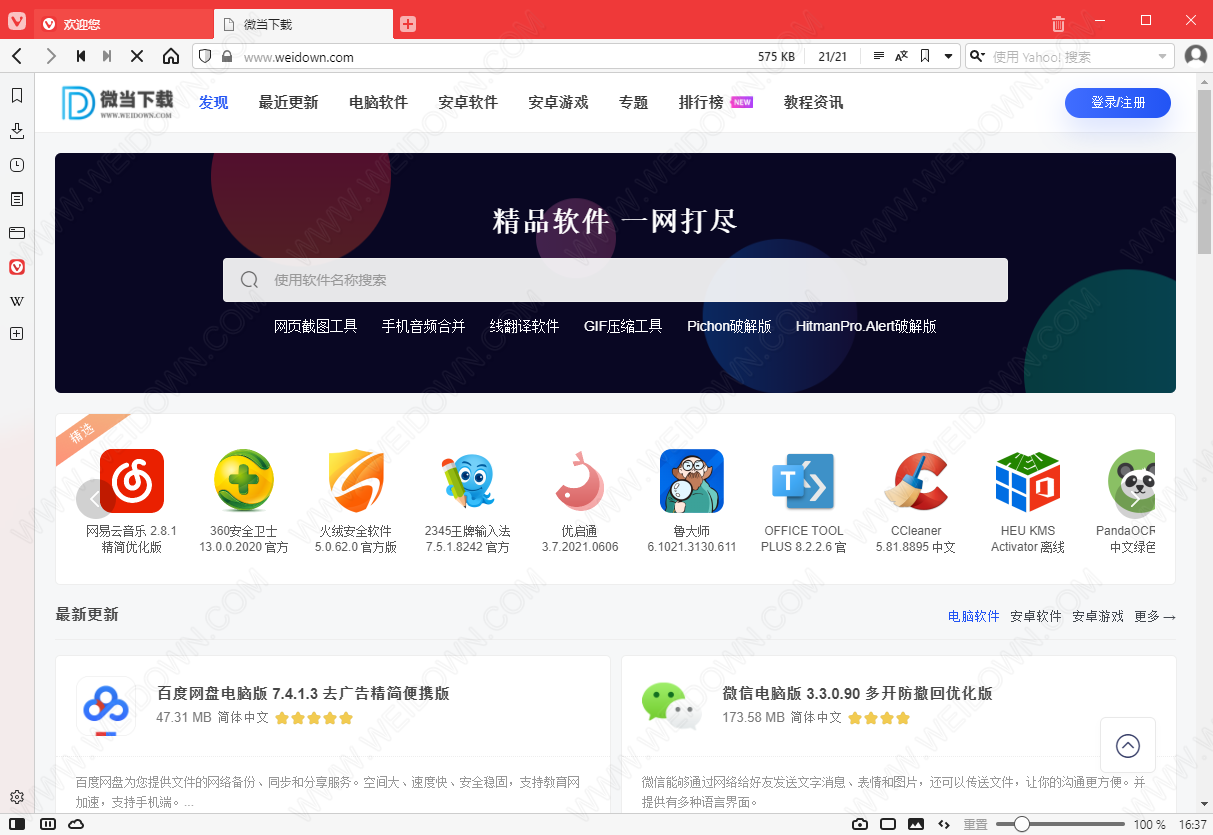Viewport: 1213px width, 835px height.
Task: Open the History panel in sidebar
Action: tap(17, 165)
